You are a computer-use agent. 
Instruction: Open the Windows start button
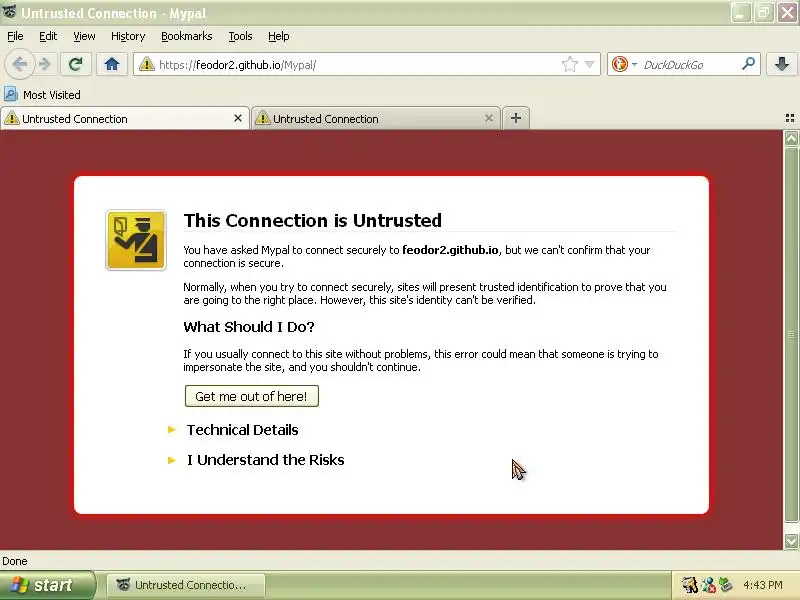coord(47,585)
